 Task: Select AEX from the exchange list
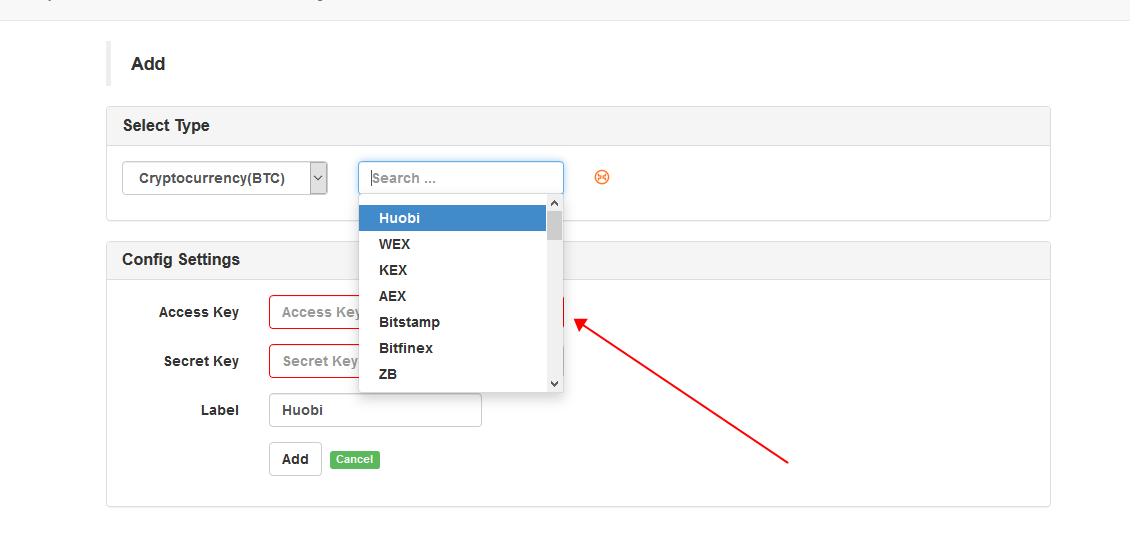[453, 296]
